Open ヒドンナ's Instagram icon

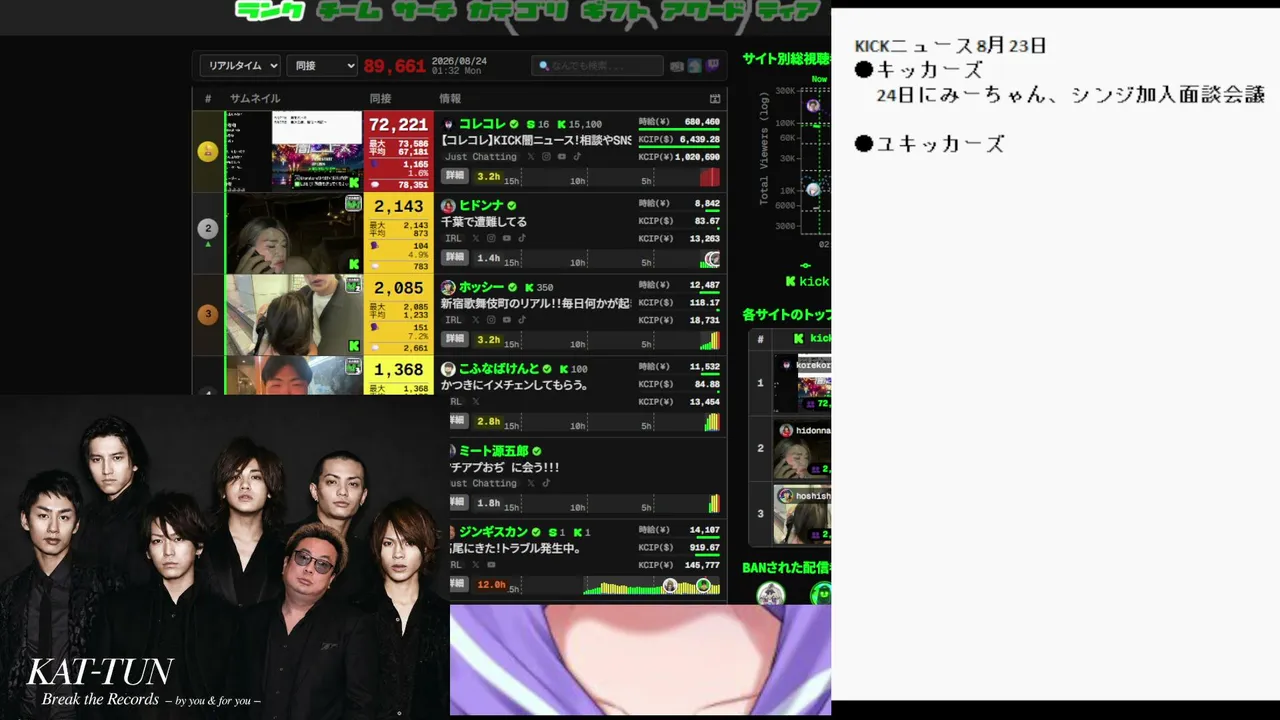491,239
